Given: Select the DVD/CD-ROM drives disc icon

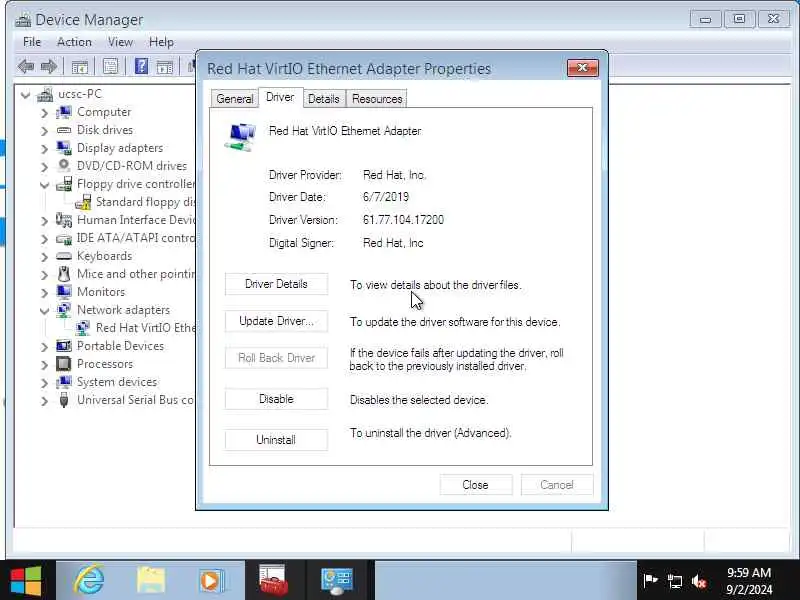Looking at the screenshot, I should 64,165.
